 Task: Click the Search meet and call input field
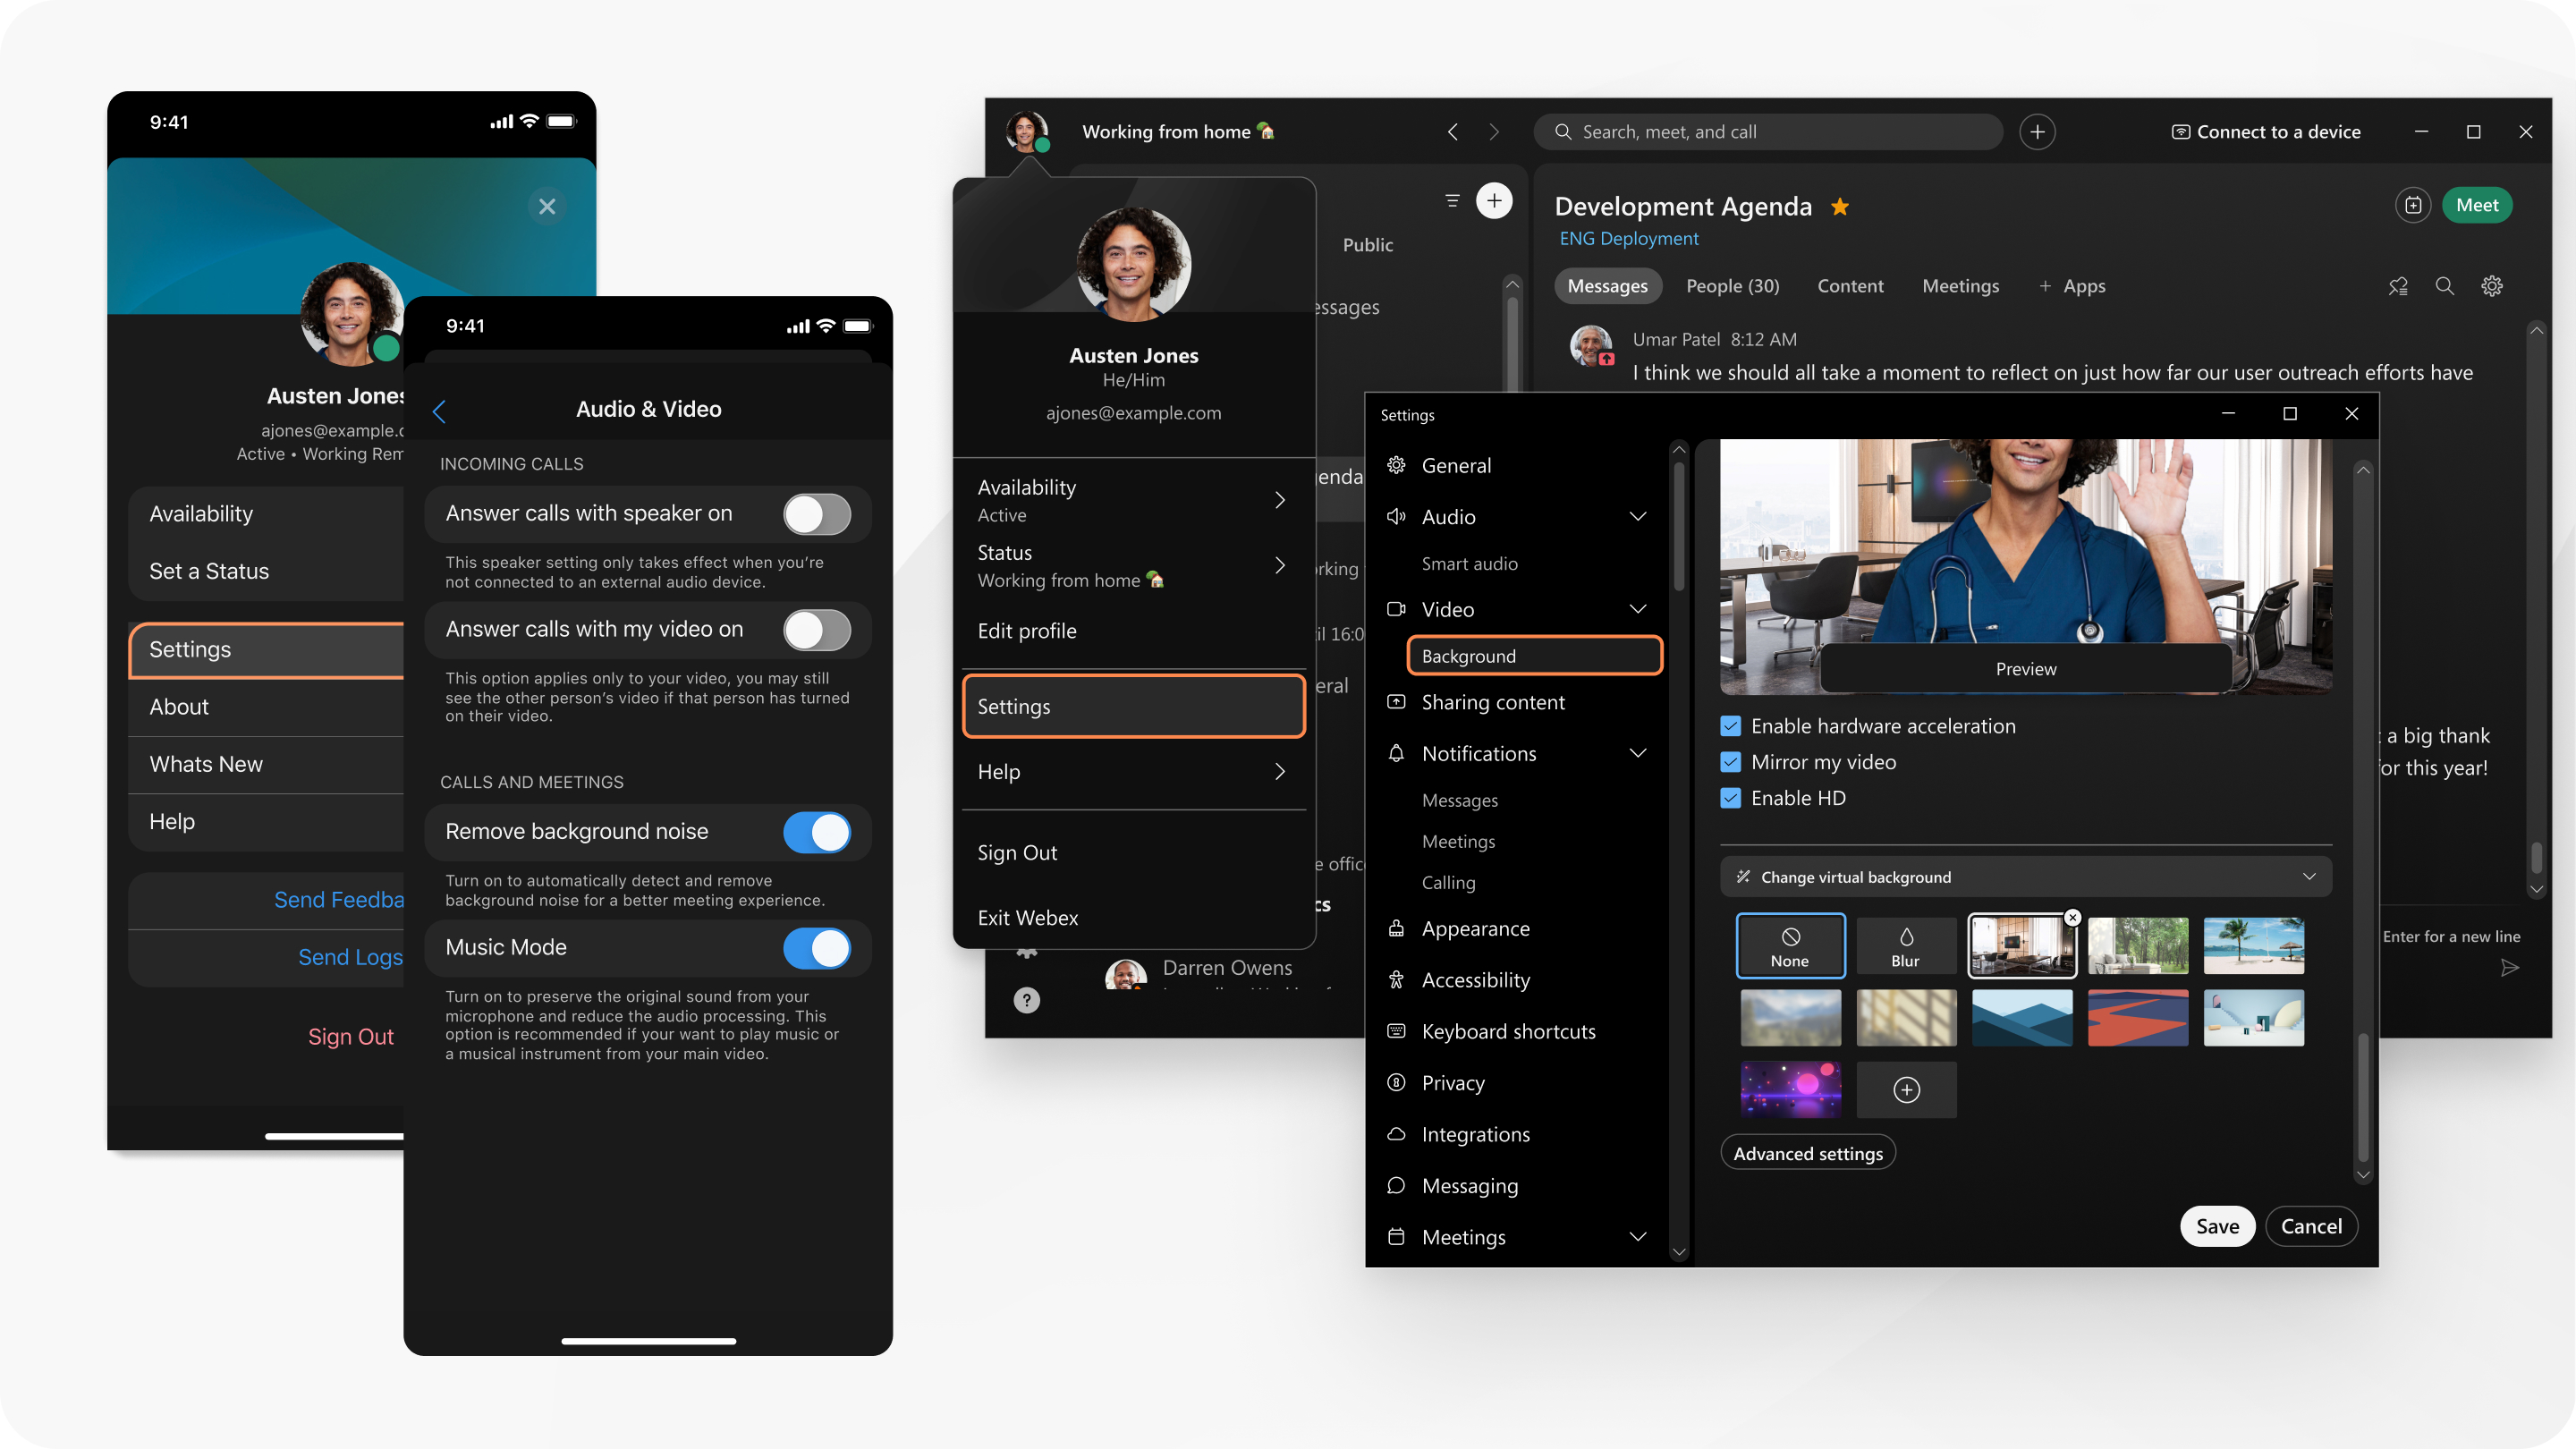1767,131
